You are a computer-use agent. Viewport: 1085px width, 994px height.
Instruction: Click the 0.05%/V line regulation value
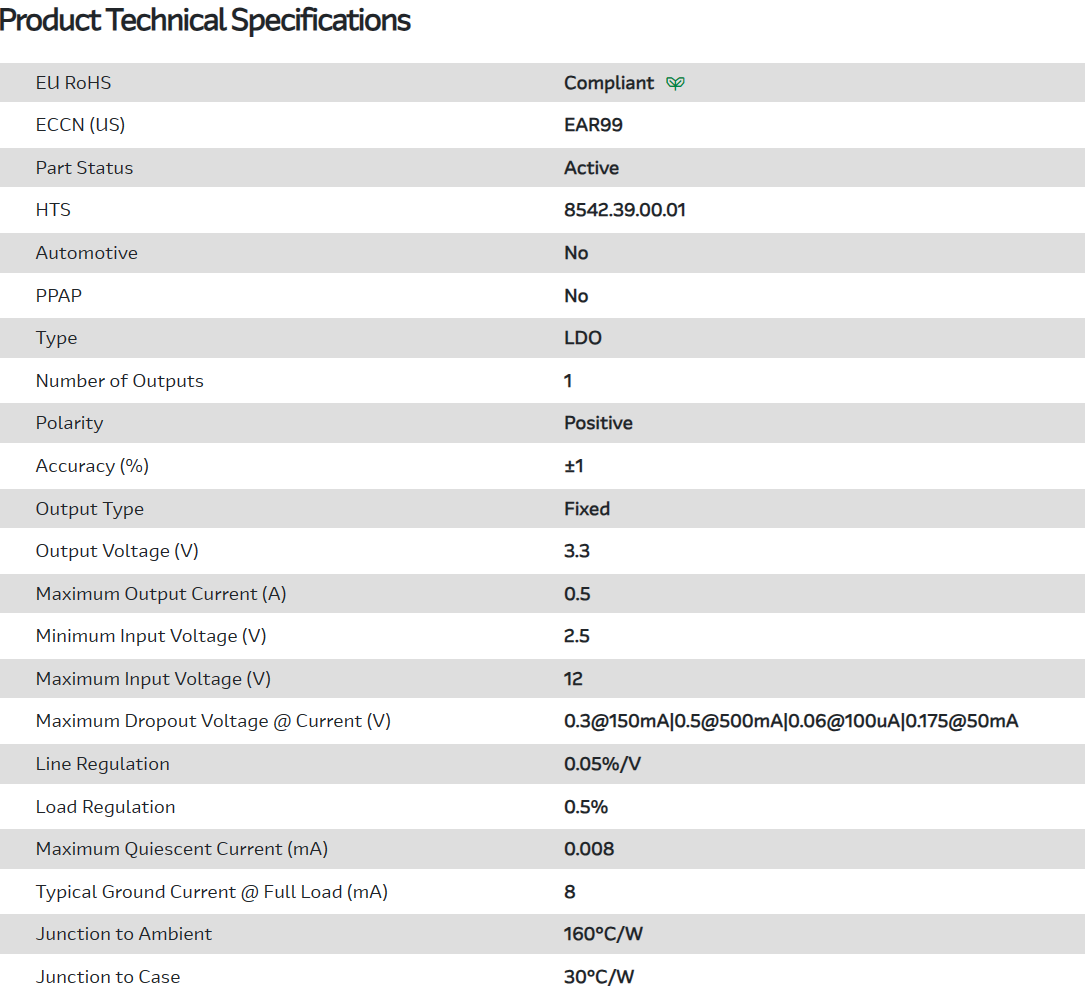(x=603, y=764)
